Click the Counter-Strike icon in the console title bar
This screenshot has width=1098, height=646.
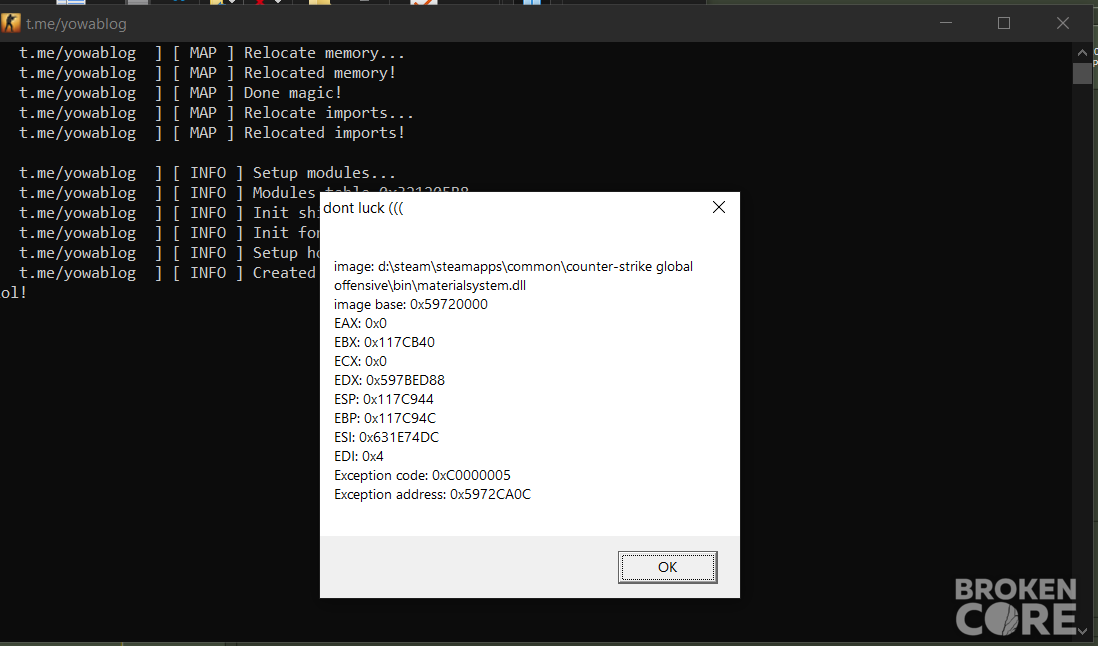click(11, 23)
